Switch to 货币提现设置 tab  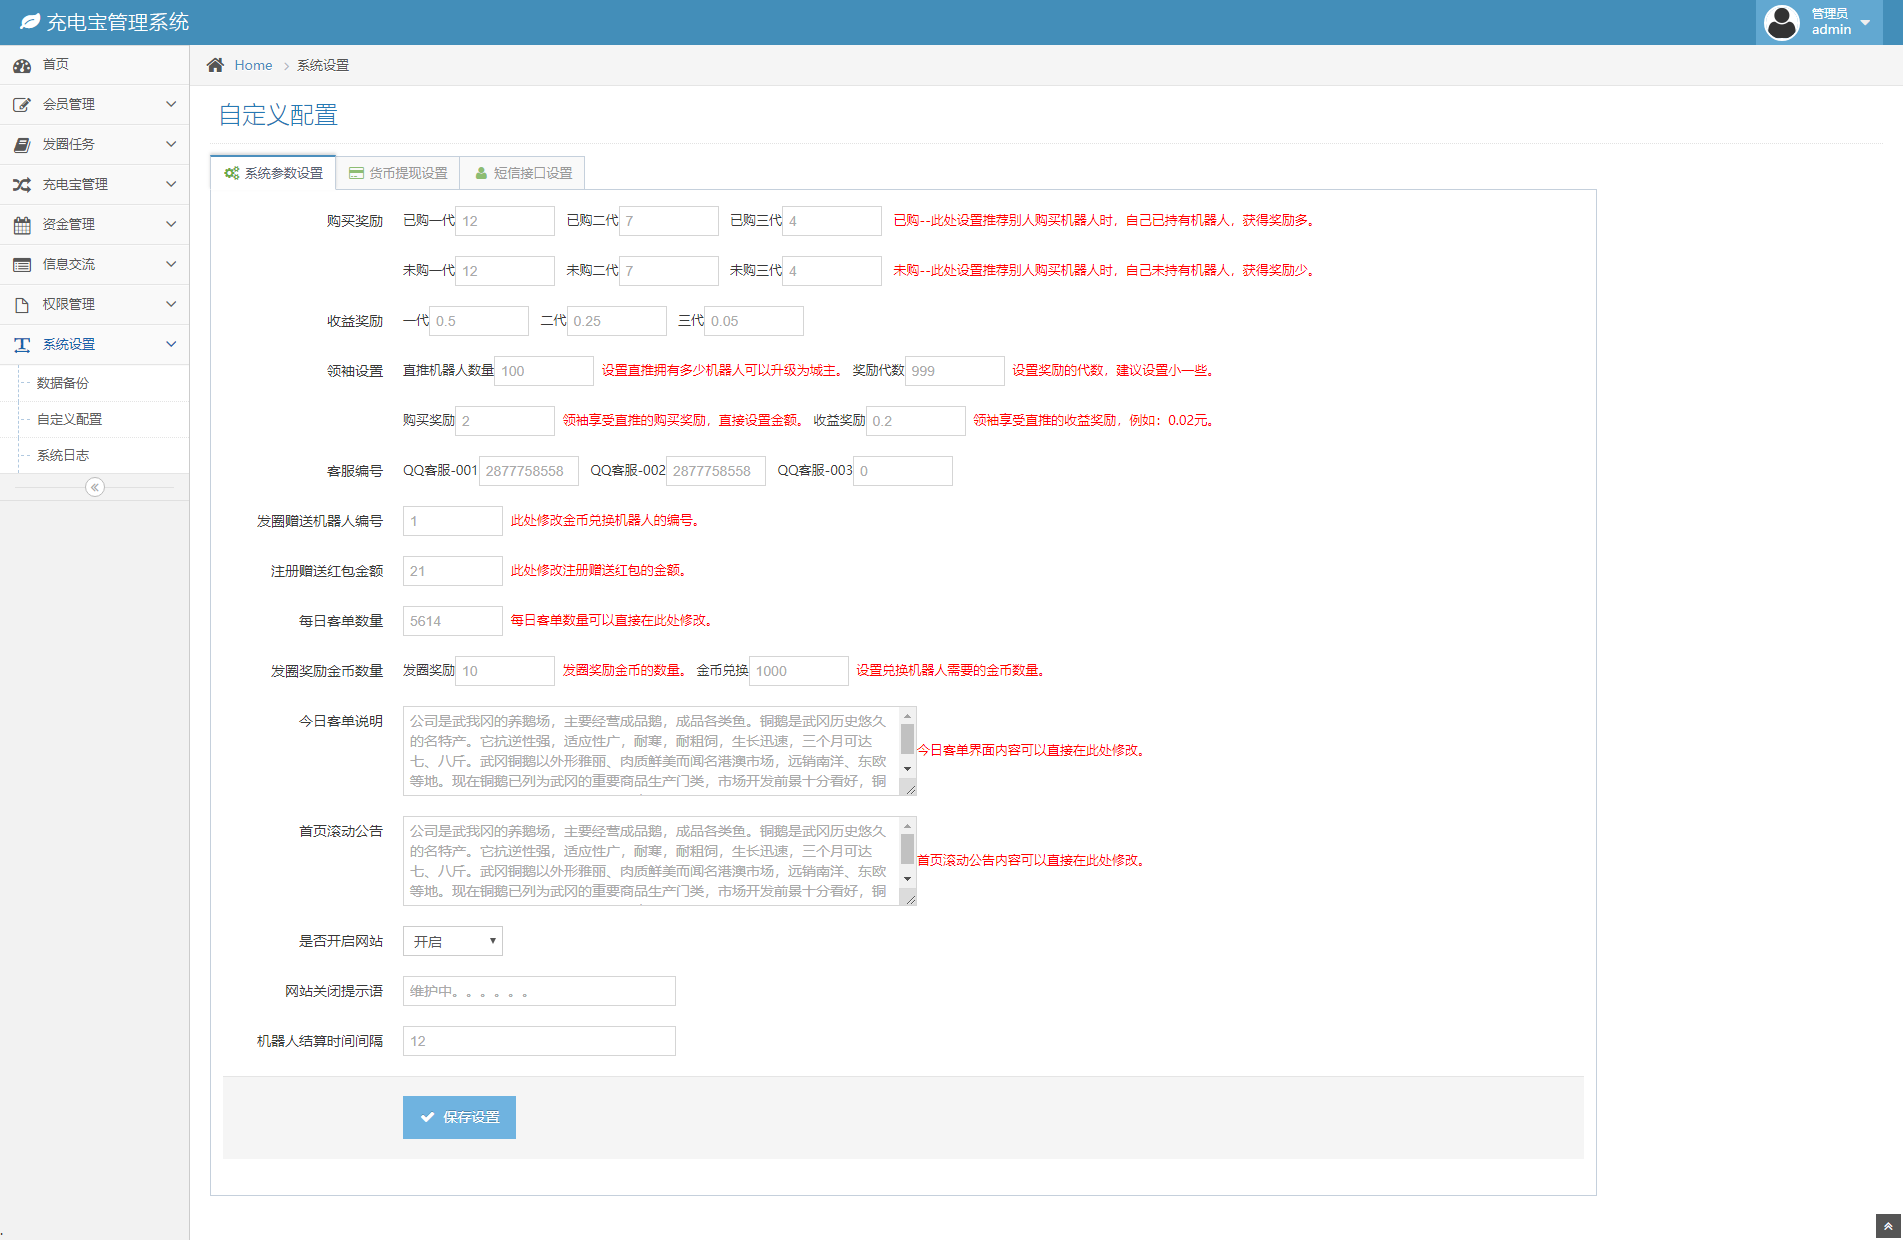[398, 173]
